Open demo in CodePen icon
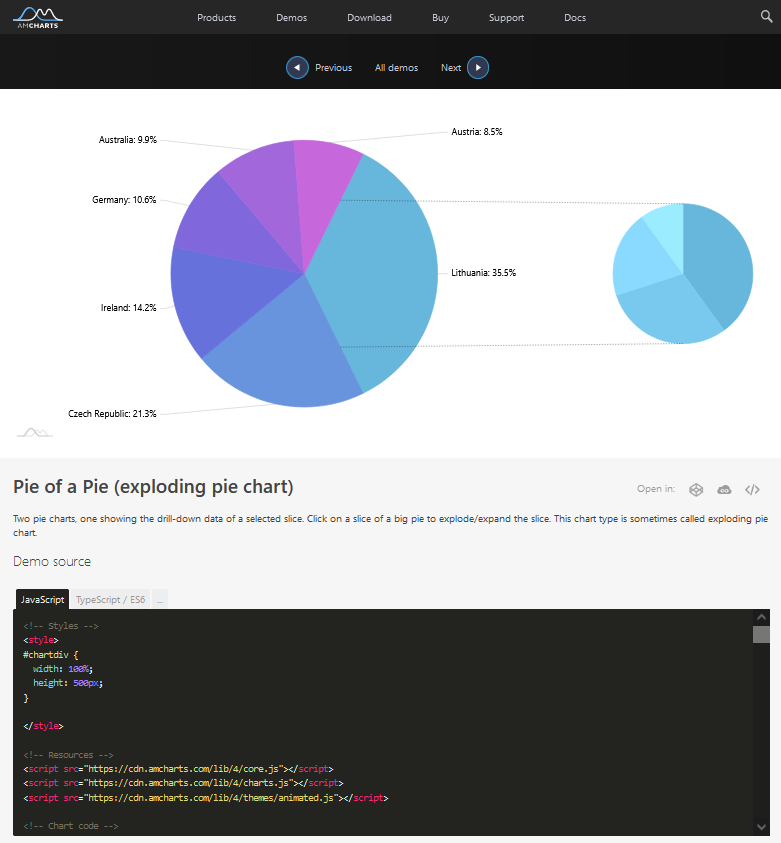Image resolution: width=781 pixels, height=843 pixels. (x=696, y=489)
